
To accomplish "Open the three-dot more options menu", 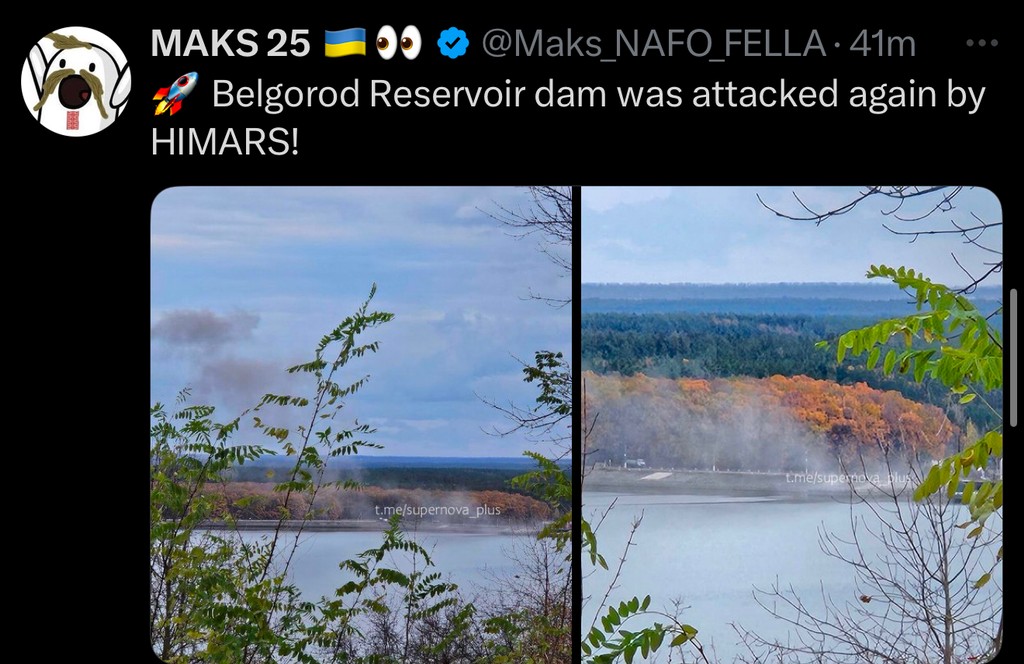I will 982,43.
